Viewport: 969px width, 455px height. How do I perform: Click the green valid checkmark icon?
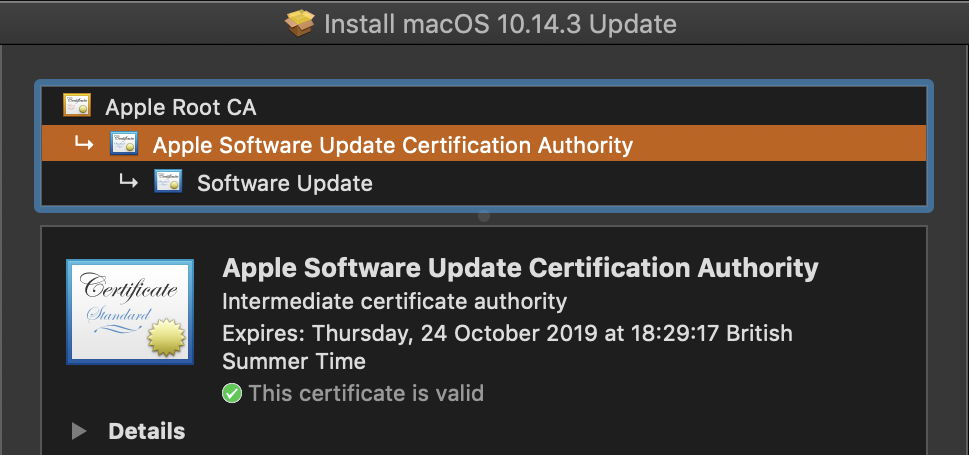232,393
